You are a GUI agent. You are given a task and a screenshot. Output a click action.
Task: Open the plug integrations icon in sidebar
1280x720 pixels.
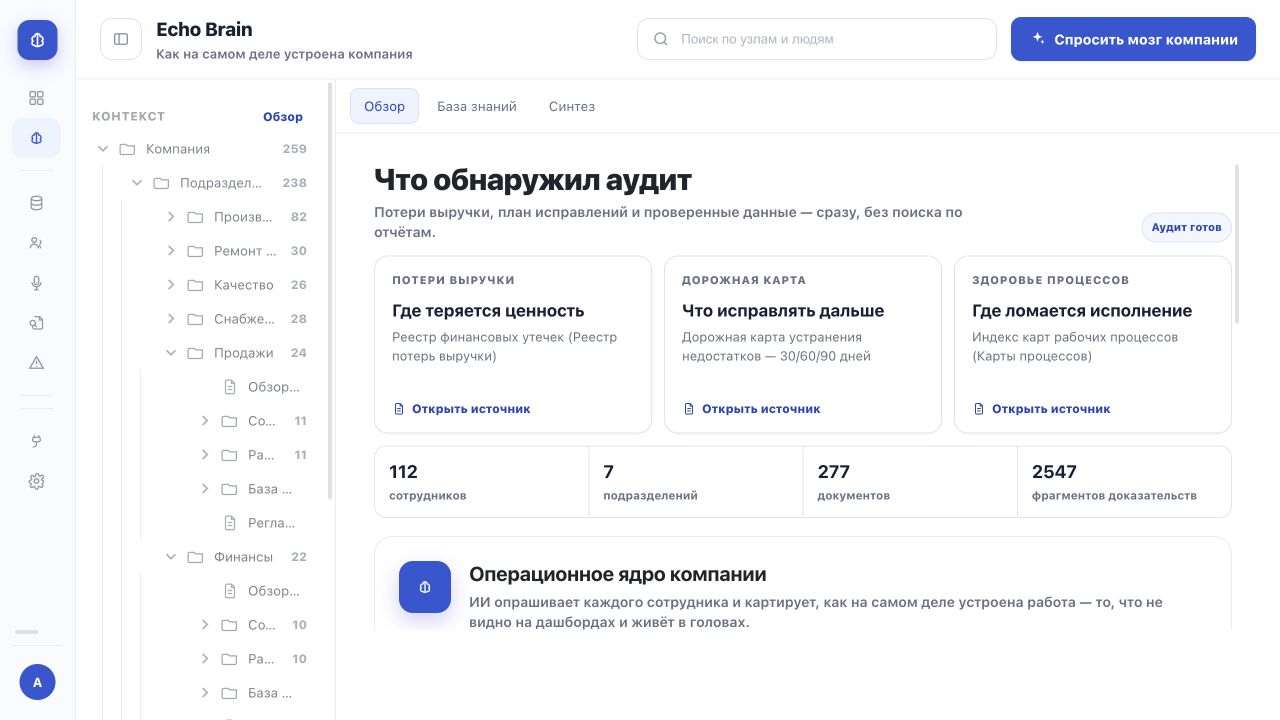coord(37,441)
